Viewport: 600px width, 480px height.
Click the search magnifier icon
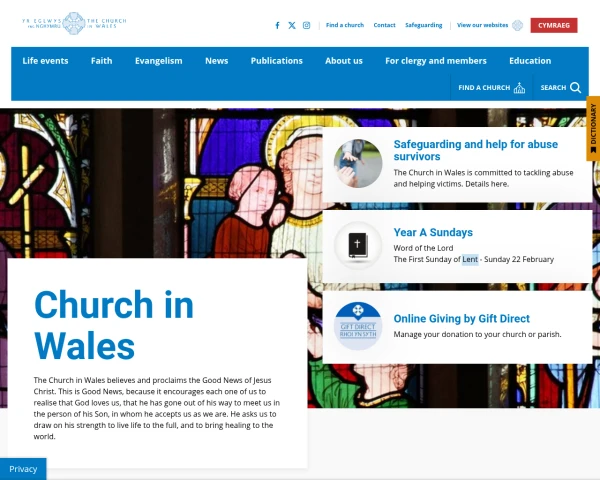pyautogui.click(x=575, y=88)
